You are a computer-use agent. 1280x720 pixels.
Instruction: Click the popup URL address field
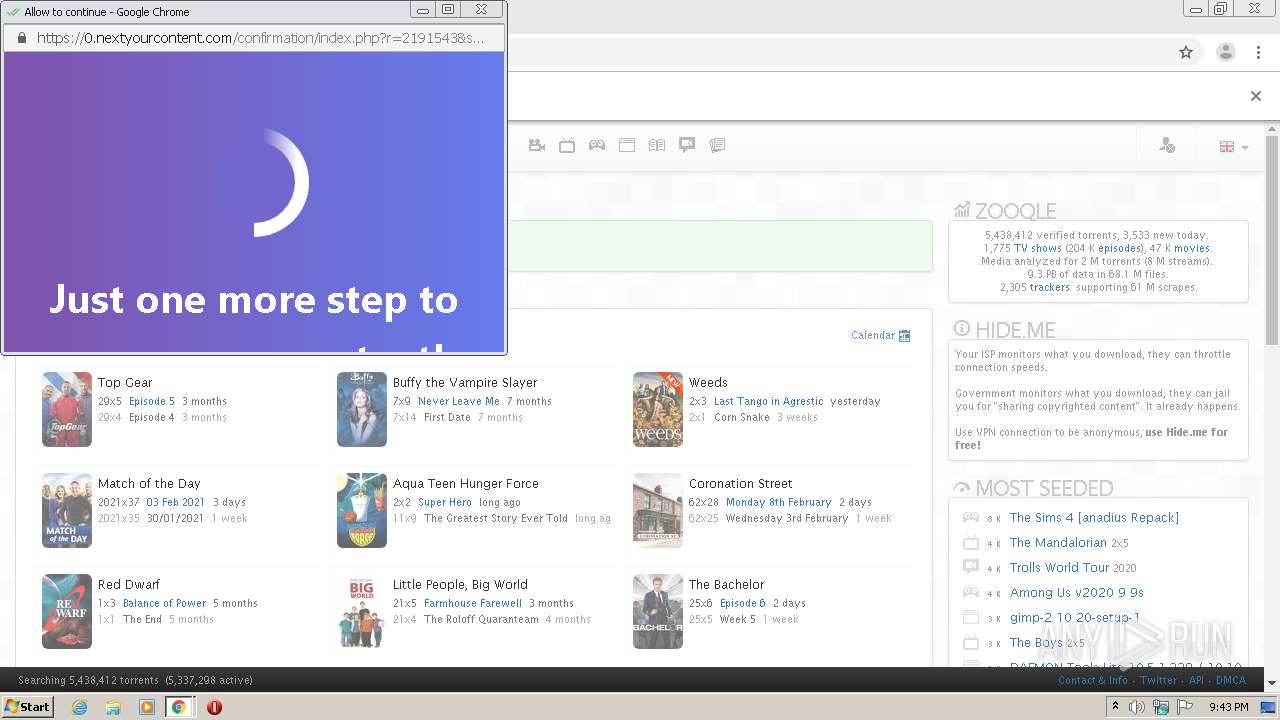pos(260,38)
